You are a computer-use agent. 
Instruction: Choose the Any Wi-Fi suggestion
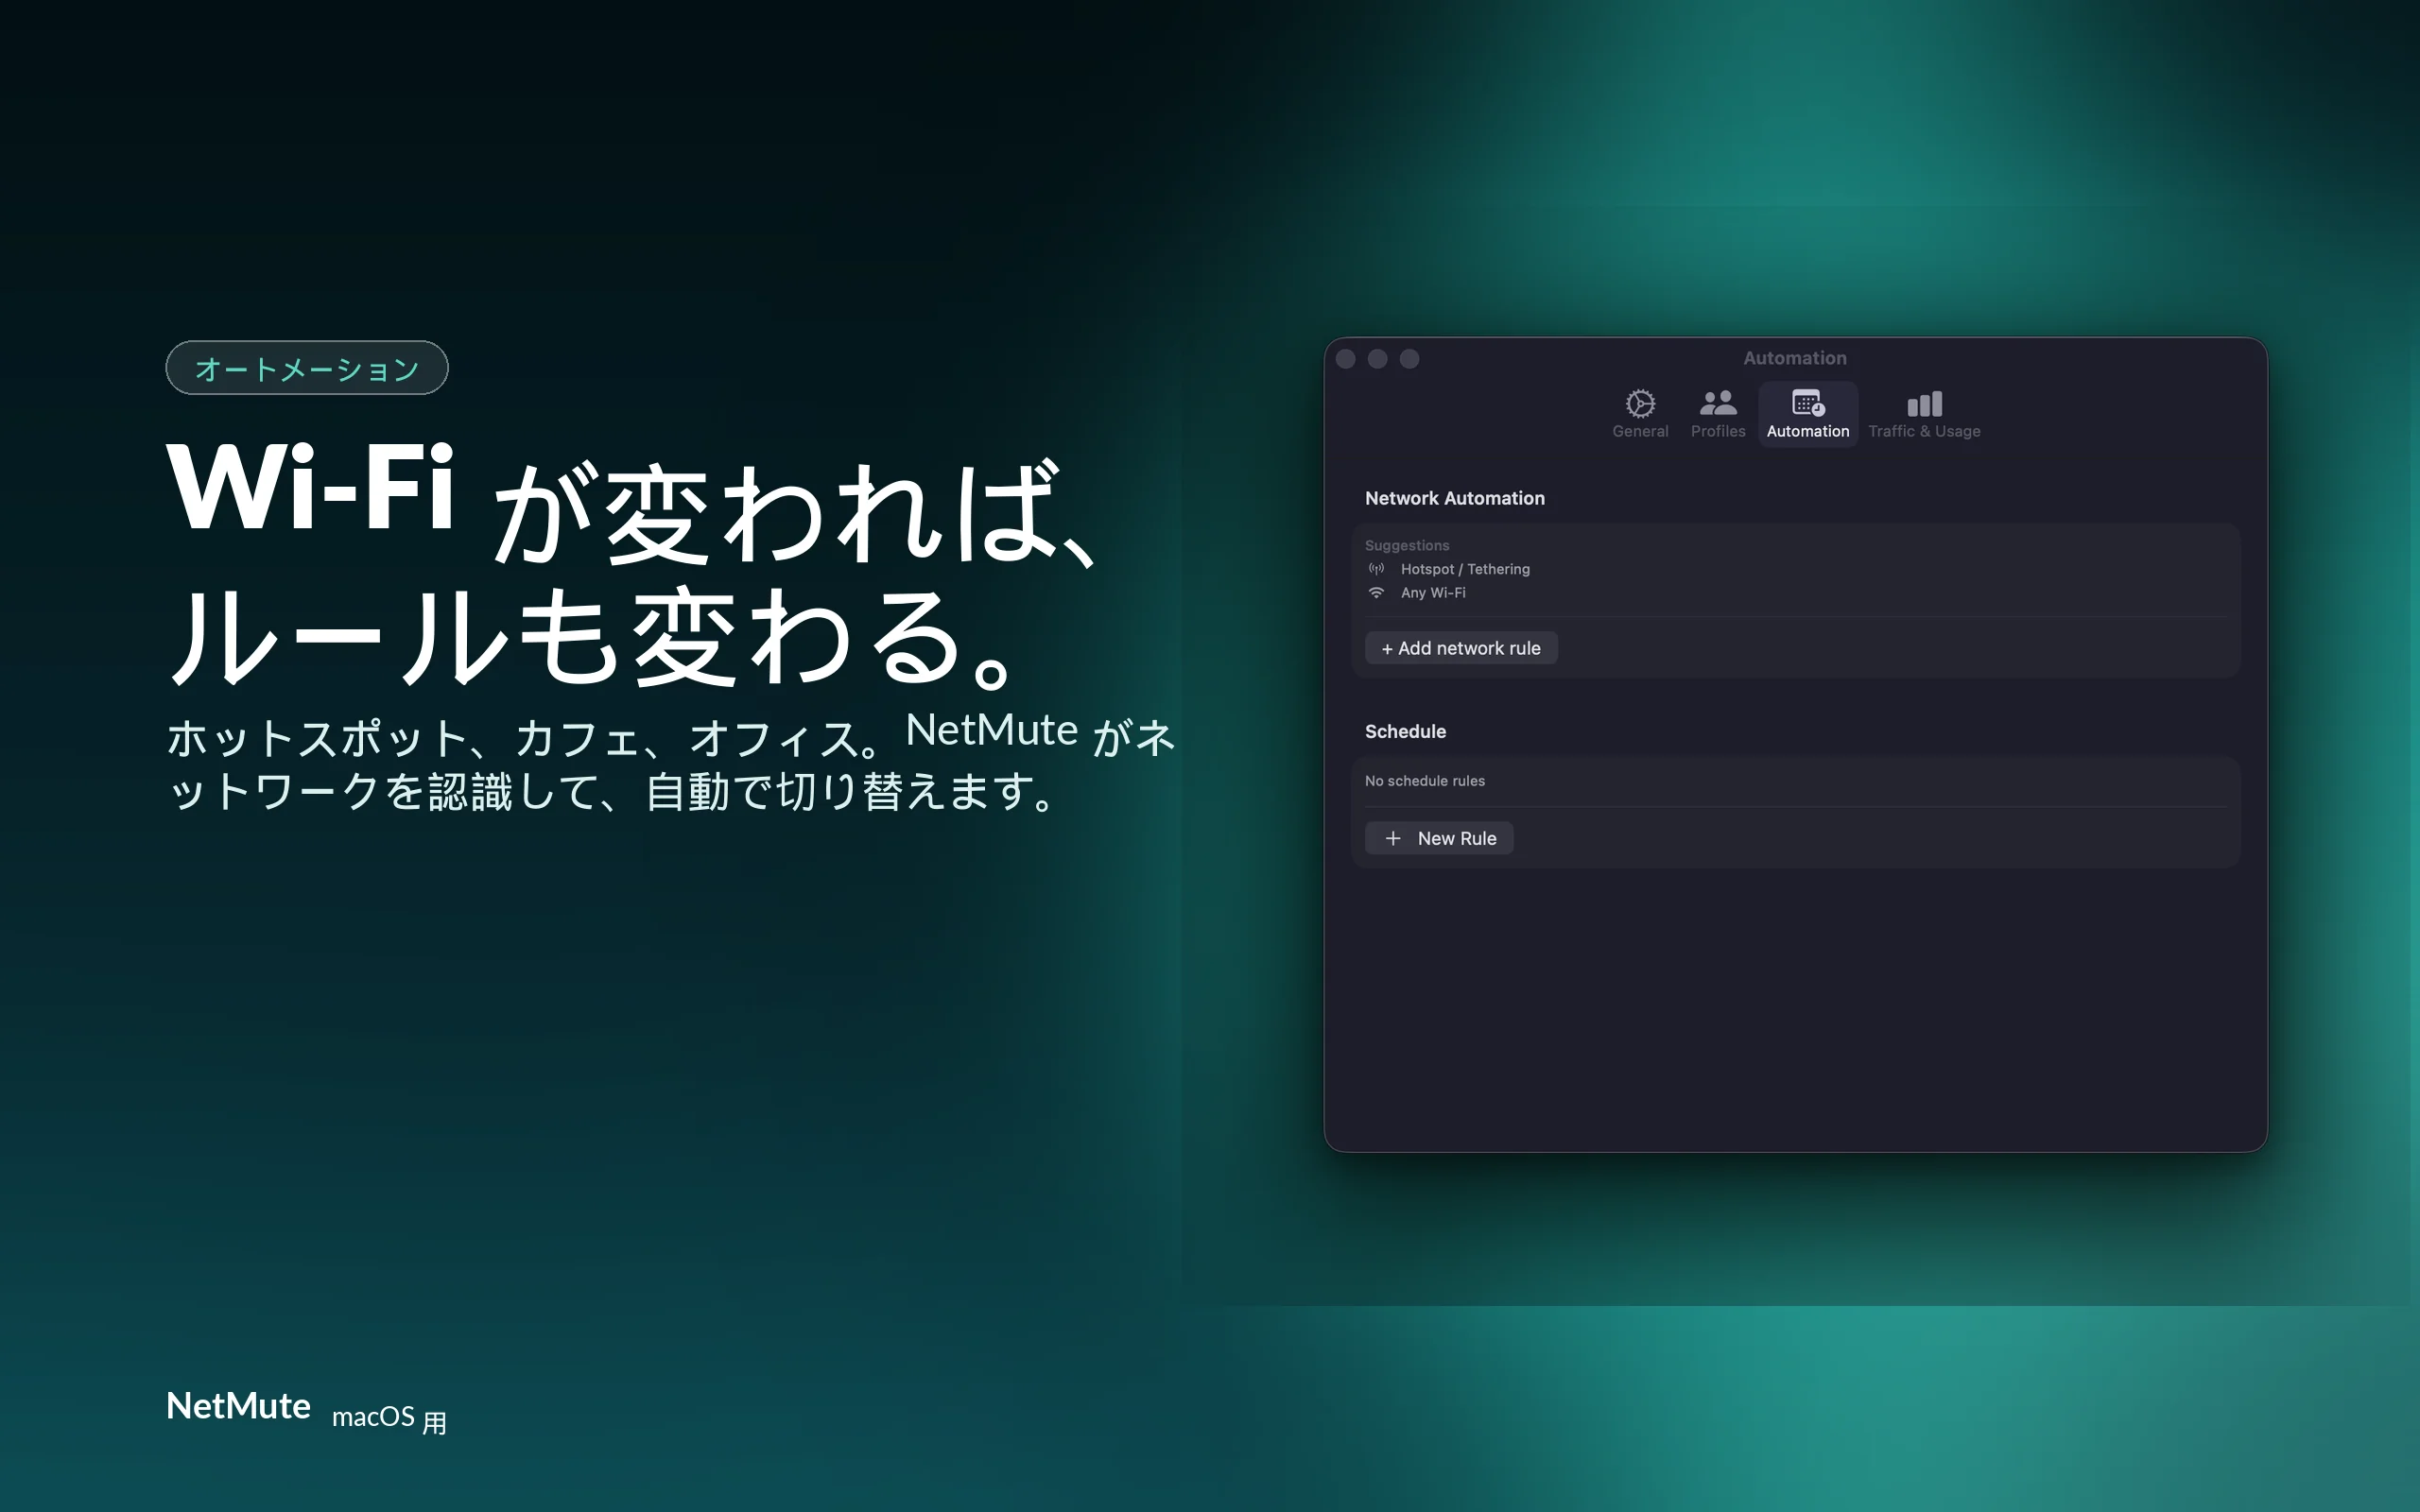(1433, 593)
